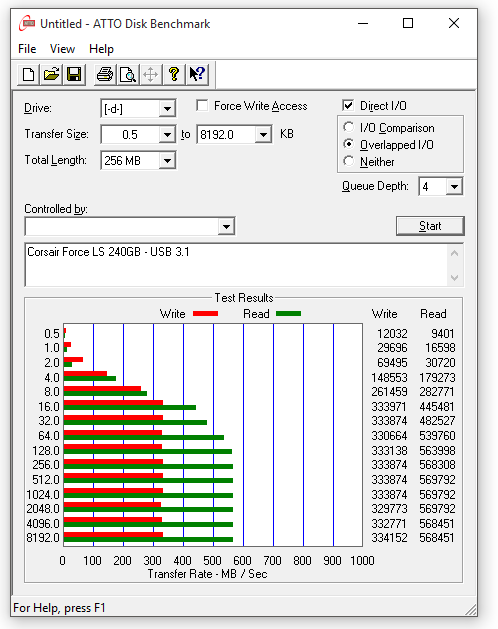The width and height of the screenshot is (498, 629).
Task: Click the write value 329773 for 2048.0
Action: coord(389,509)
